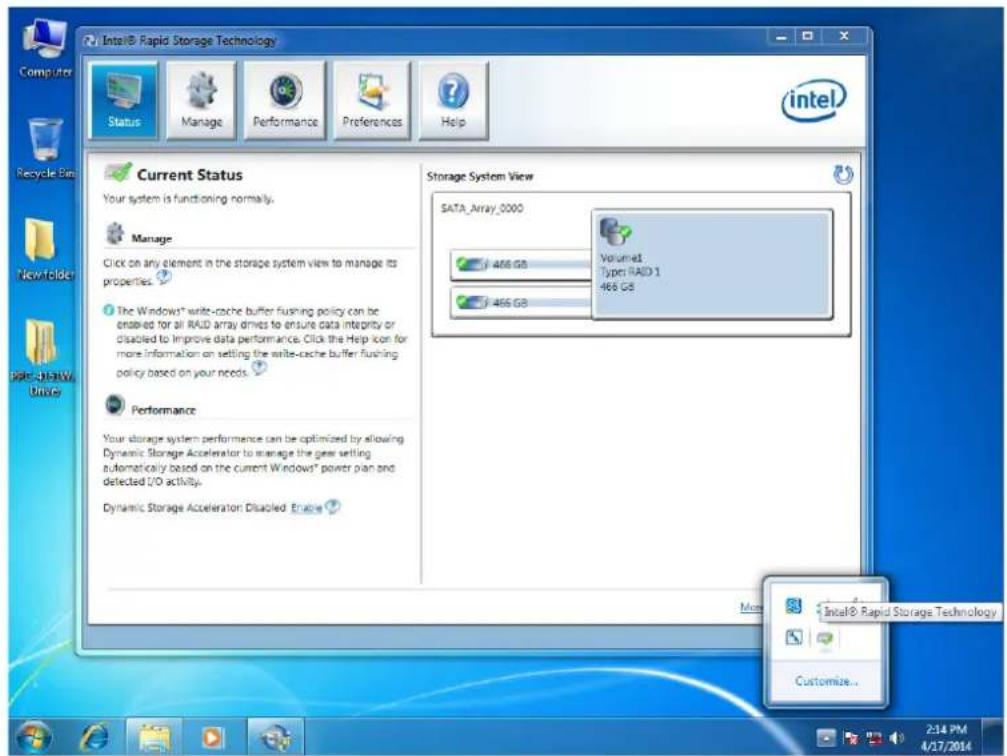Viewport: 1007px width, 756px height.
Task: Open the Help tab
Action: click(x=453, y=100)
